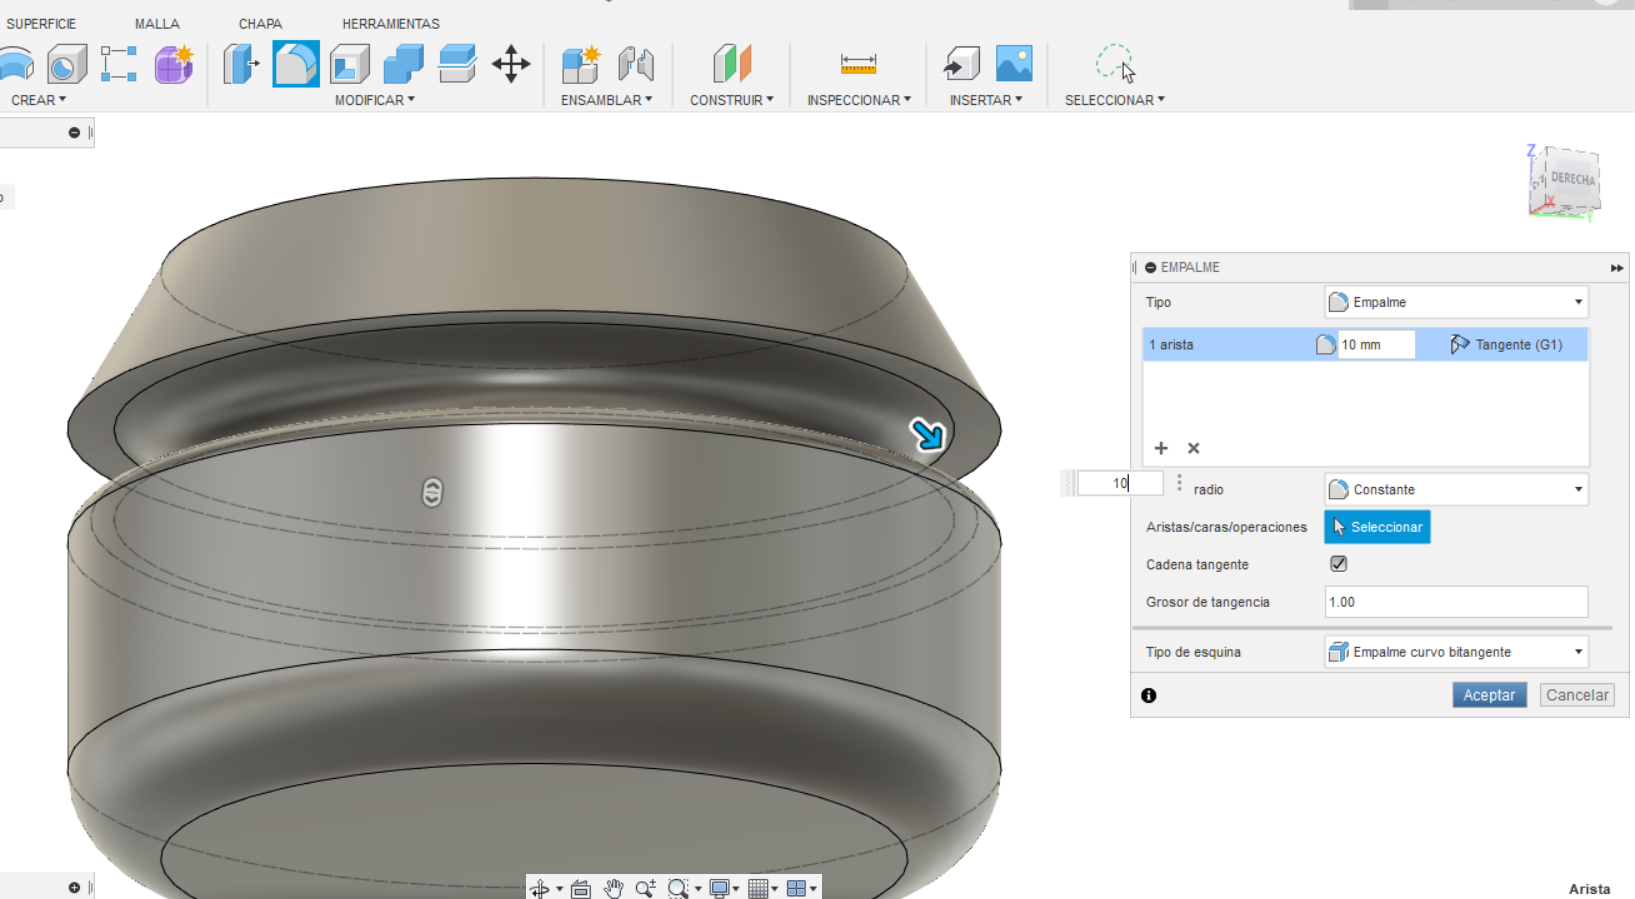Image resolution: width=1635 pixels, height=899 pixels.
Task: Click the Cancelar button
Action: pos(1577,695)
